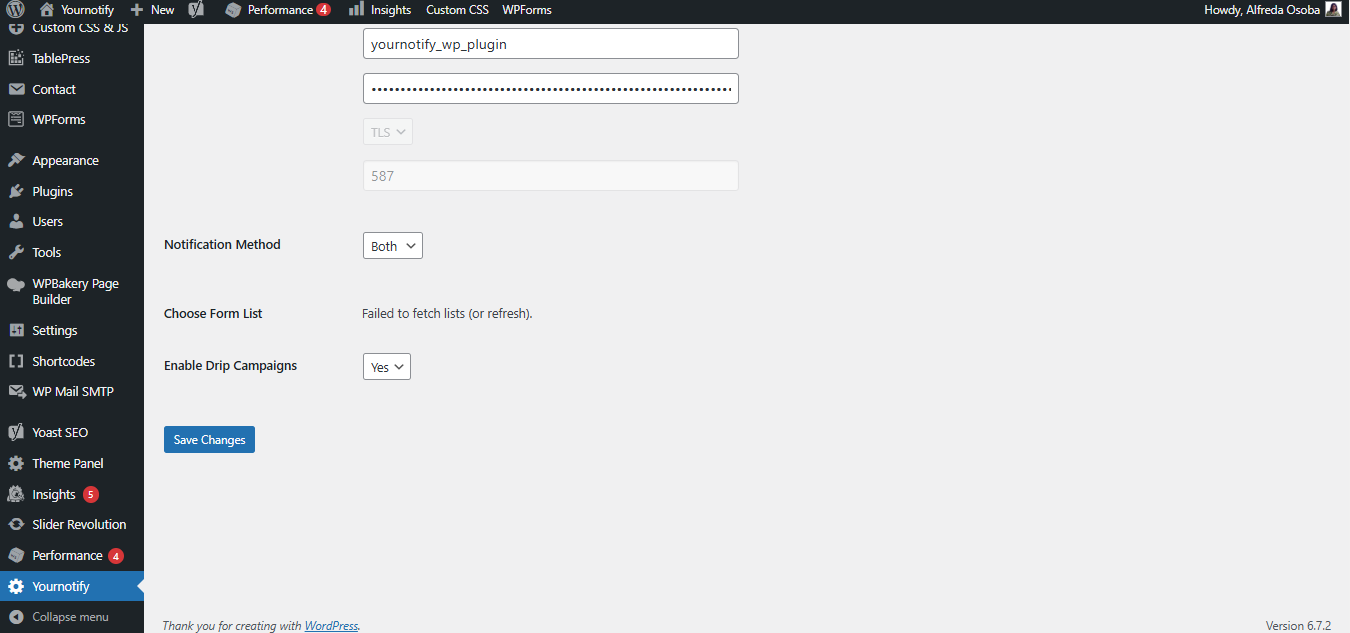Click the Choose Form List label
Image resolution: width=1350 pixels, height=633 pixels.
pyautogui.click(x=213, y=313)
